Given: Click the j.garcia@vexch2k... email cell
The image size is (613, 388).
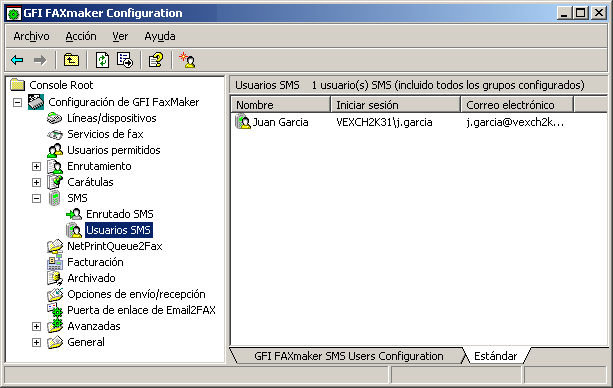Looking at the screenshot, I should pos(515,122).
